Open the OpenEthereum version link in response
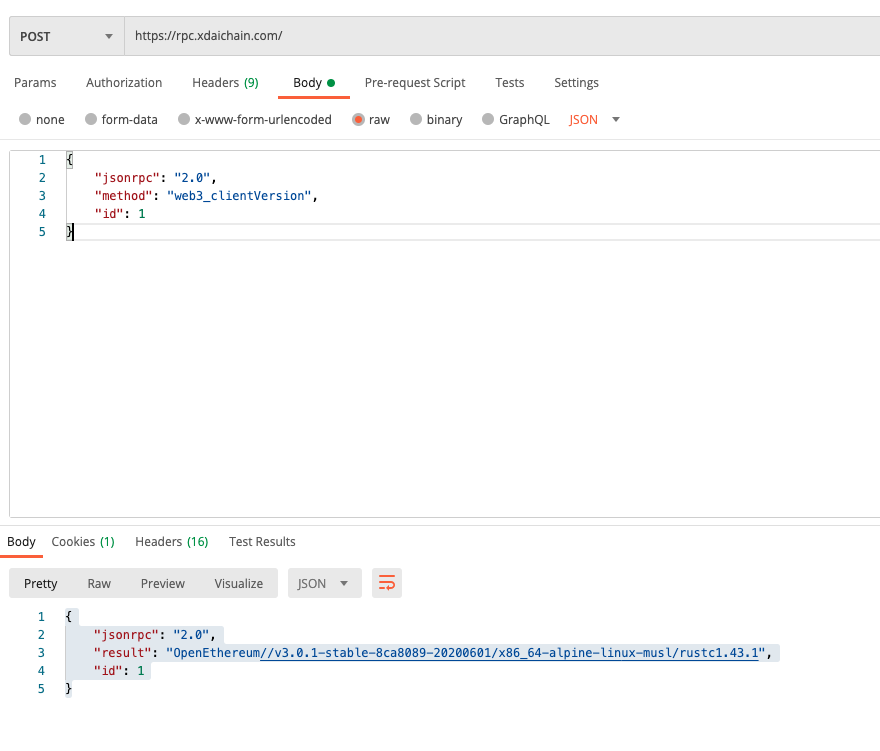The width and height of the screenshot is (880, 751). 510,653
